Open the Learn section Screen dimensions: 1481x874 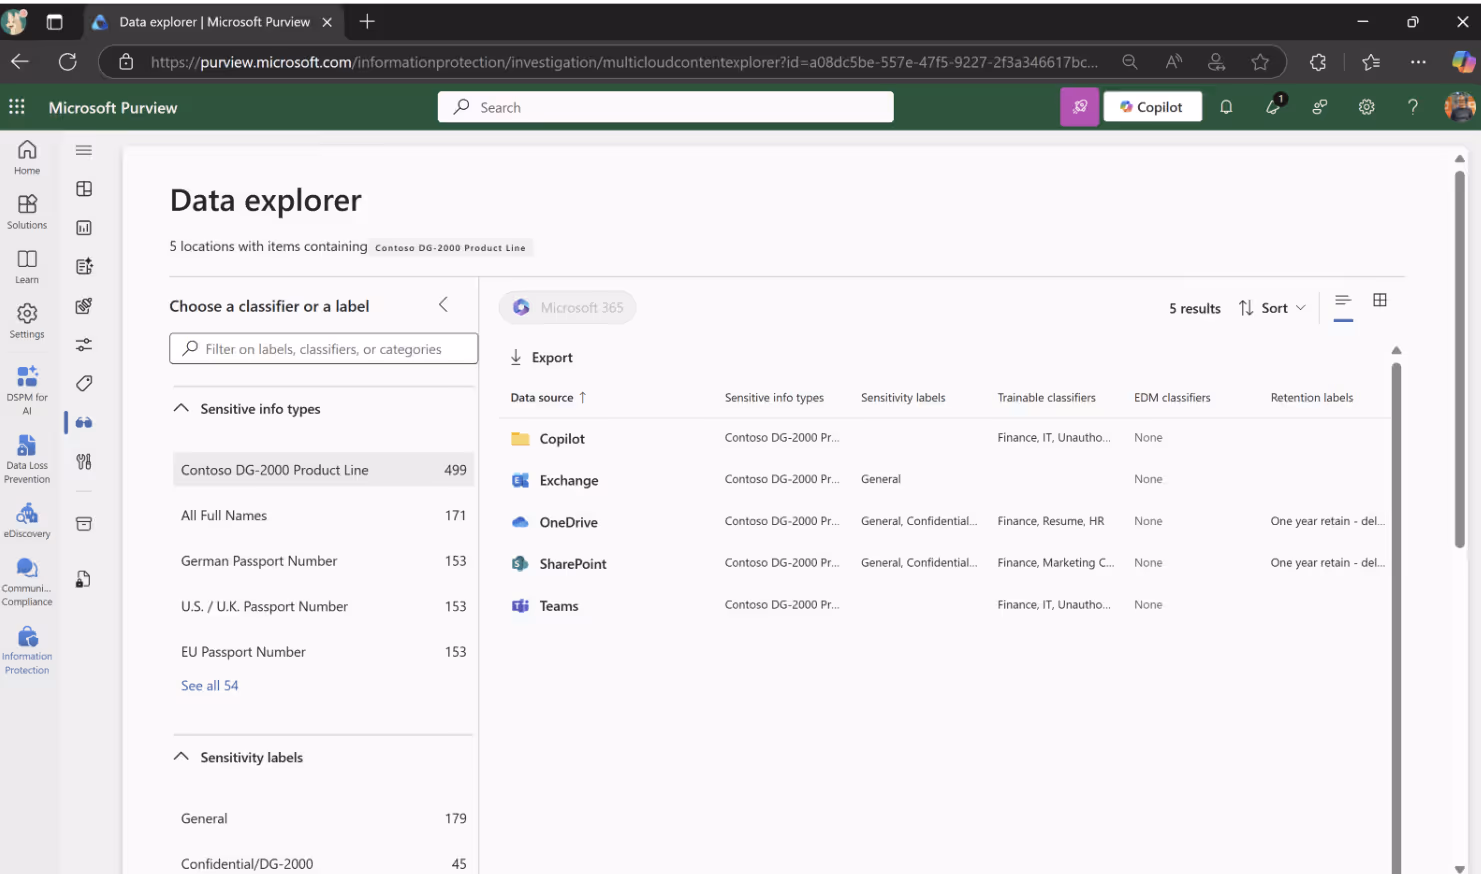point(27,267)
